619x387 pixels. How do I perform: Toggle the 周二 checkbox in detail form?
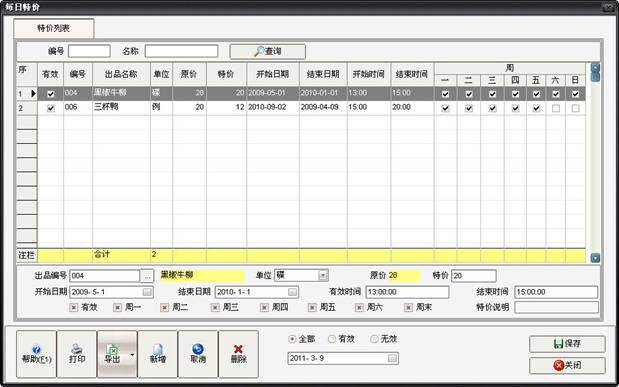pos(165,308)
